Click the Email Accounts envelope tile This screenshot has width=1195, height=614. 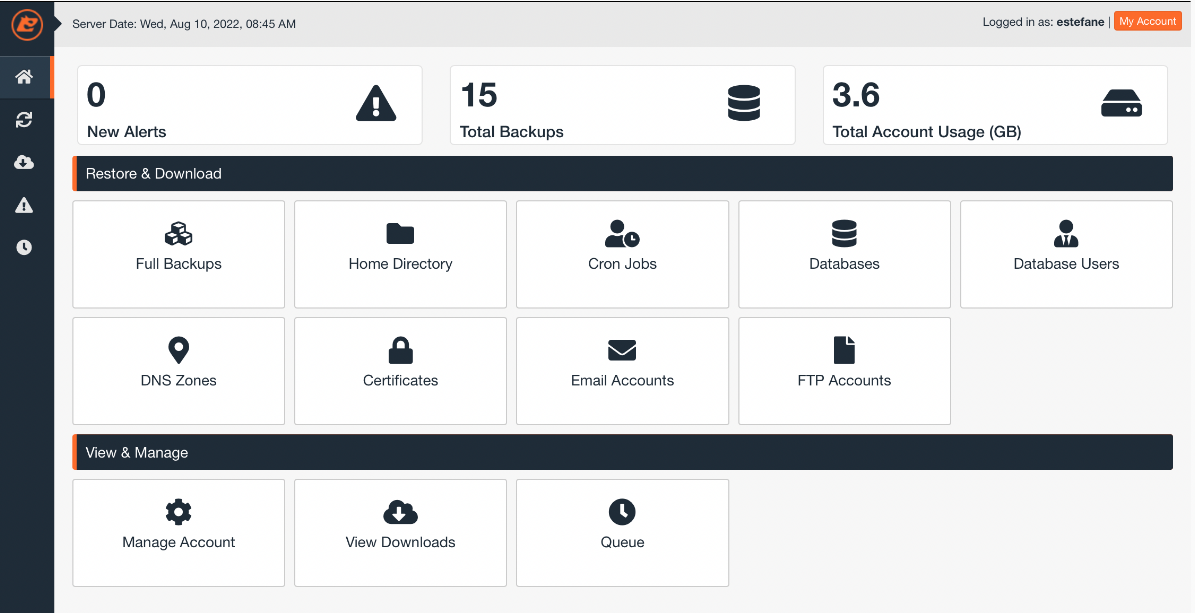click(x=622, y=370)
